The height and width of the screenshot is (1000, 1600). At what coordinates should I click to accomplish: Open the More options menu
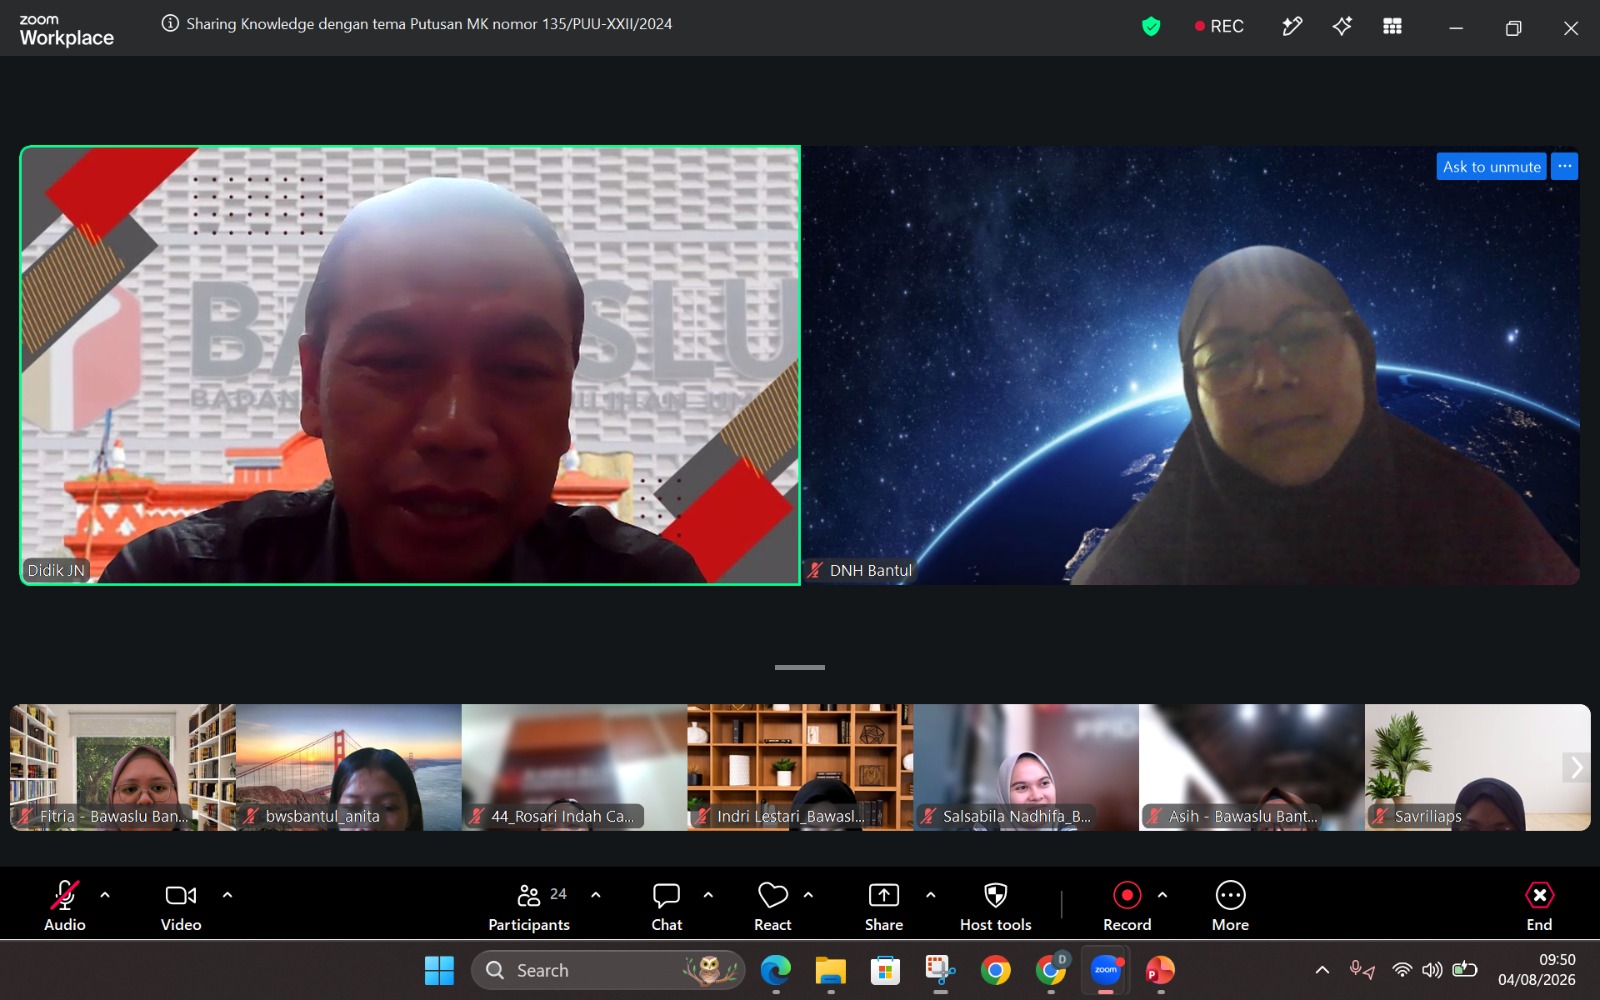click(1230, 906)
